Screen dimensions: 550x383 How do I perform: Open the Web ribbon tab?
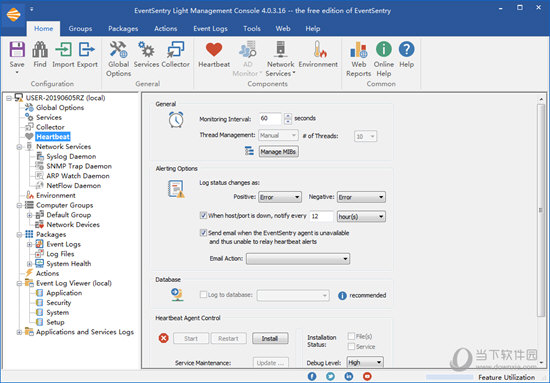click(283, 29)
